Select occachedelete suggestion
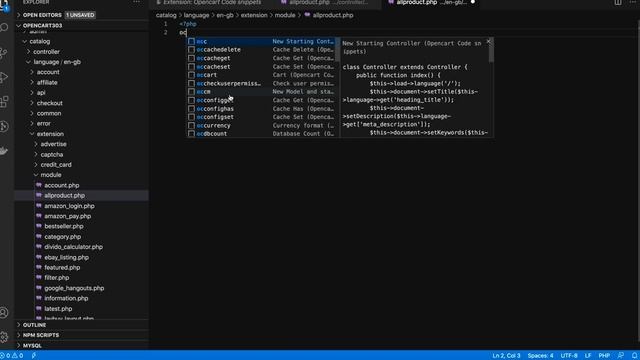Image resolution: width=640 pixels, height=360 pixels. [x=262, y=50]
